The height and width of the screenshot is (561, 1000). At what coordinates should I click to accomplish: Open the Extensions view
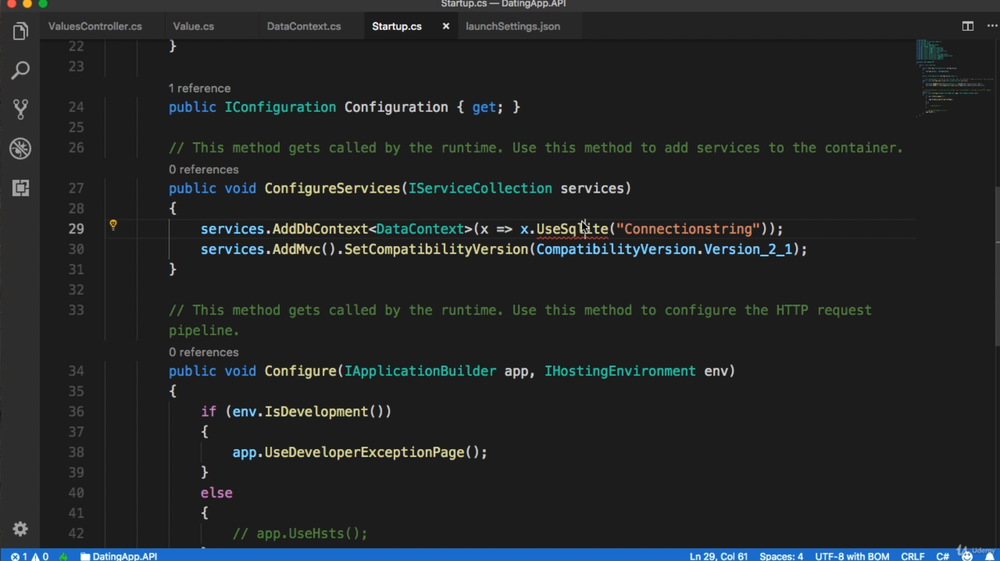point(20,187)
